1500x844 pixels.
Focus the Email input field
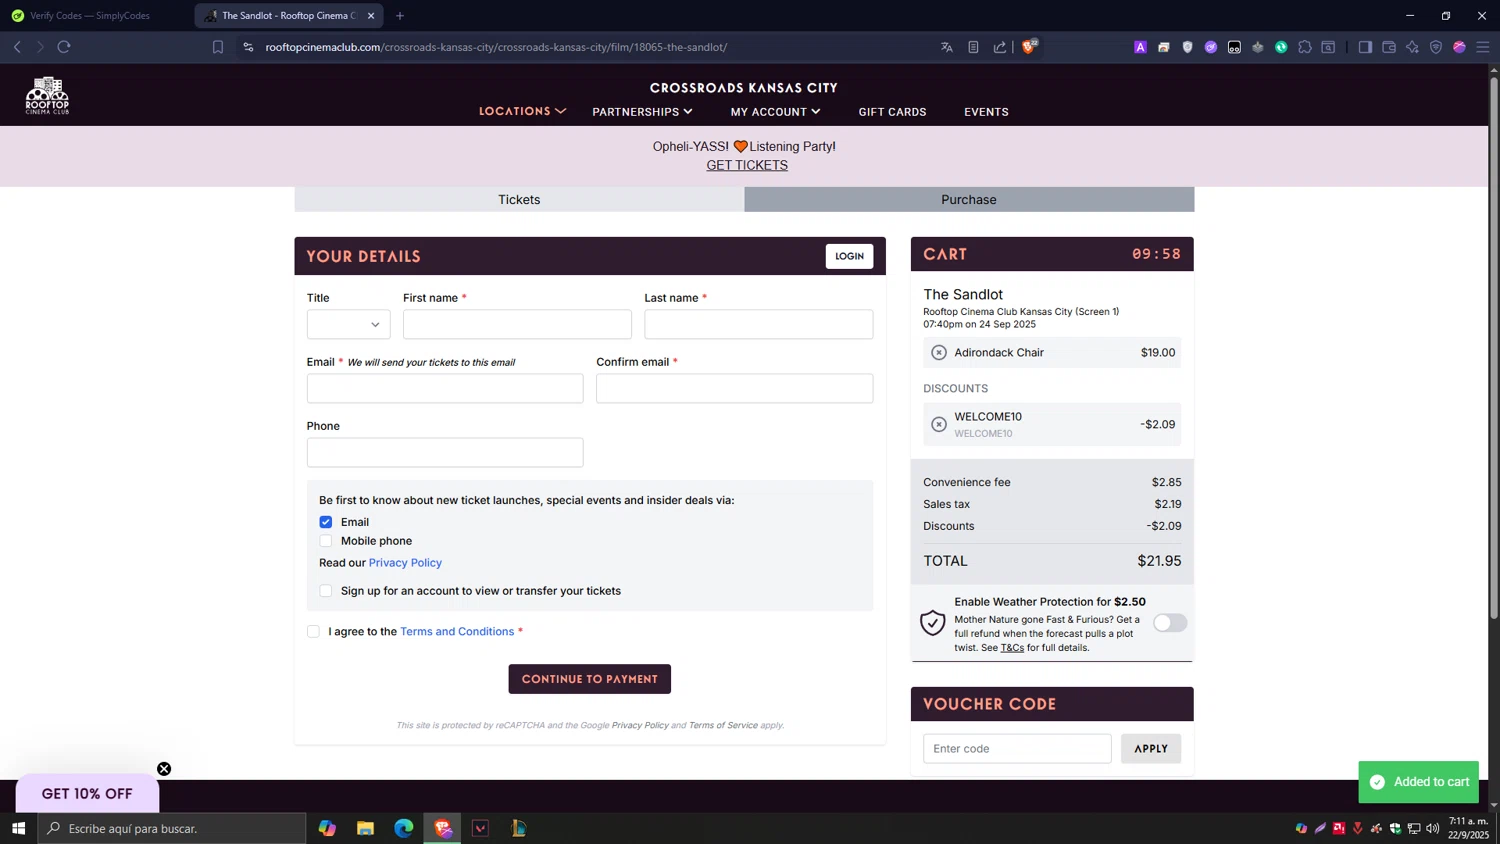coord(445,388)
